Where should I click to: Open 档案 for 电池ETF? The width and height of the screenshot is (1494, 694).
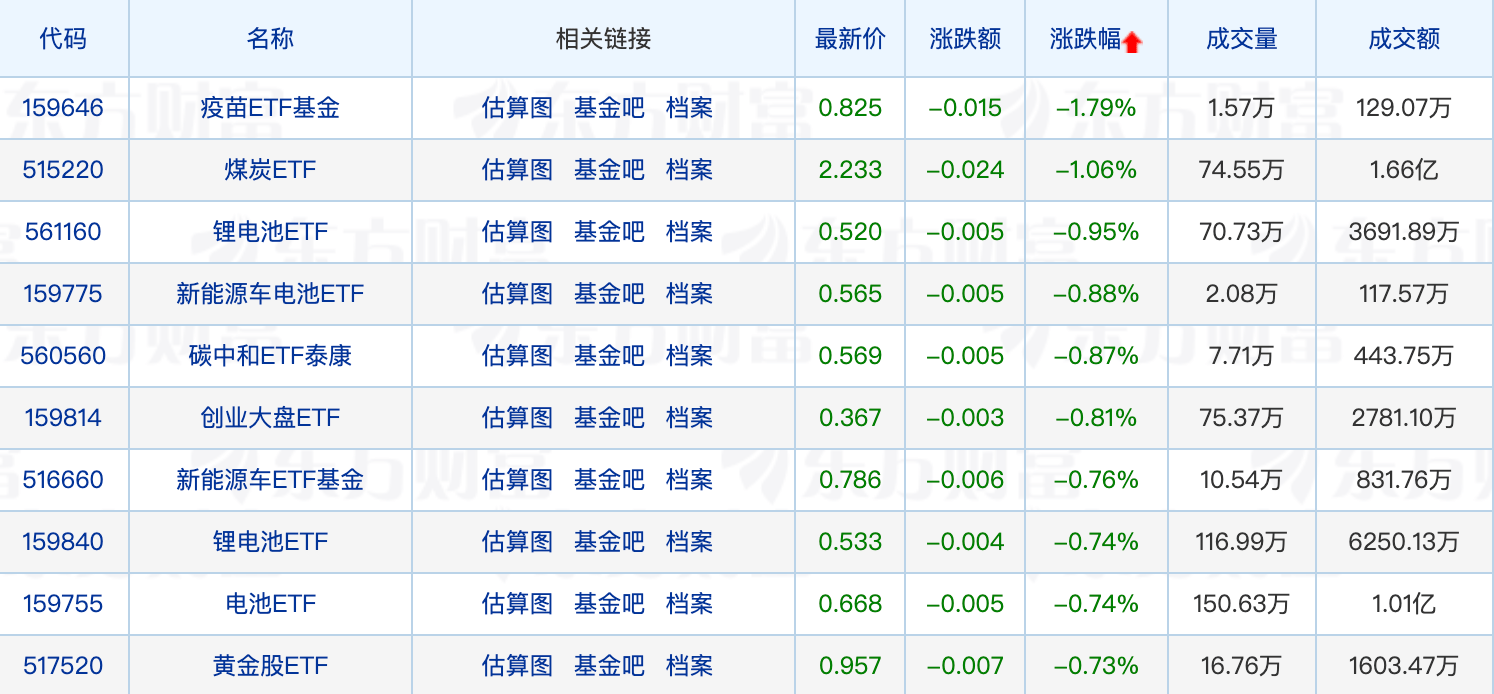click(x=690, y=604)
